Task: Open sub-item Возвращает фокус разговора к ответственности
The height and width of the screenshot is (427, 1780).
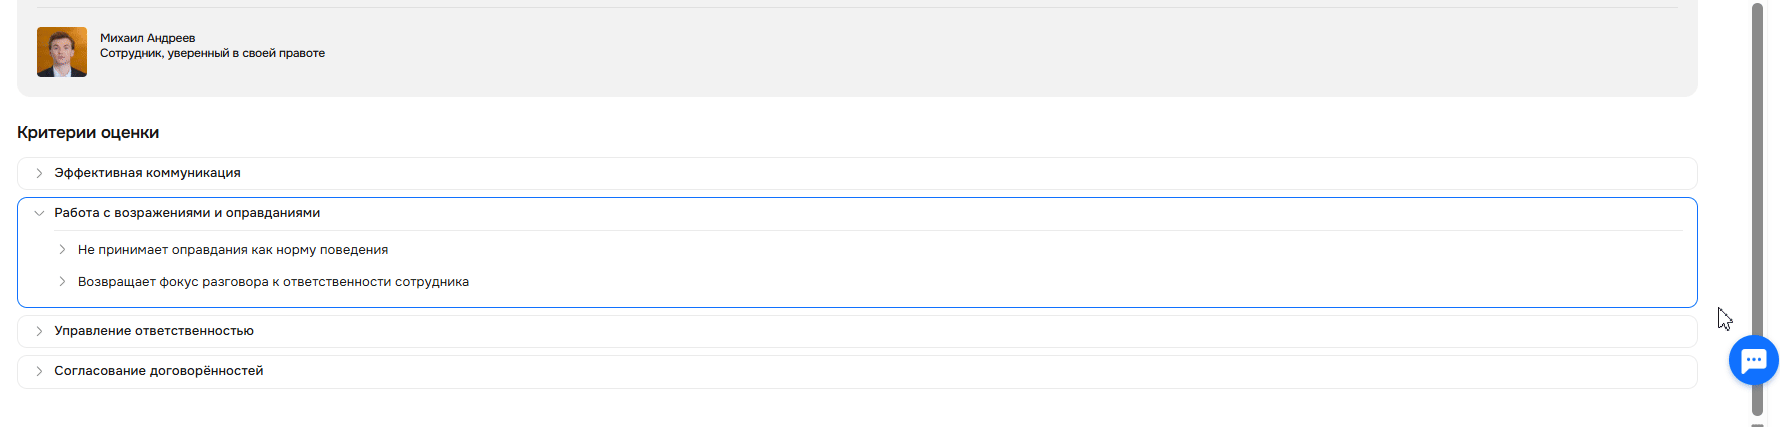Action: 273,282
